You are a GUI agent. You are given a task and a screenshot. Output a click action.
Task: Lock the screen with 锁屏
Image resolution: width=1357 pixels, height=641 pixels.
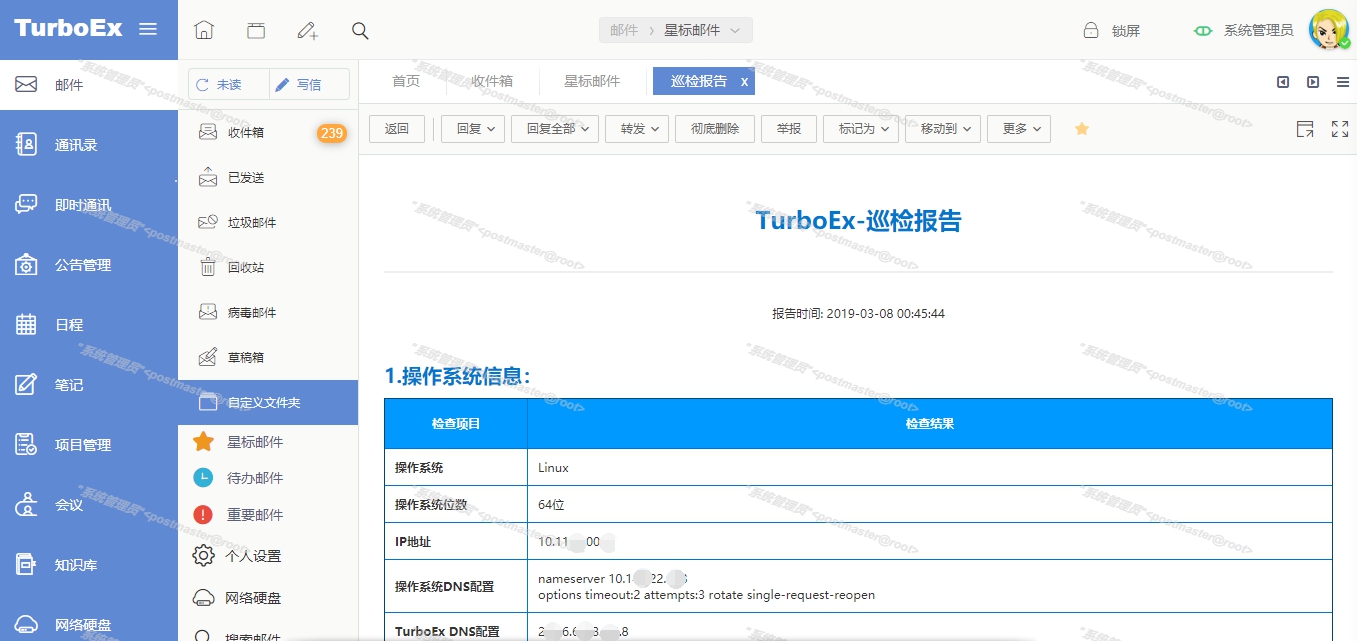coord(1112,30)
